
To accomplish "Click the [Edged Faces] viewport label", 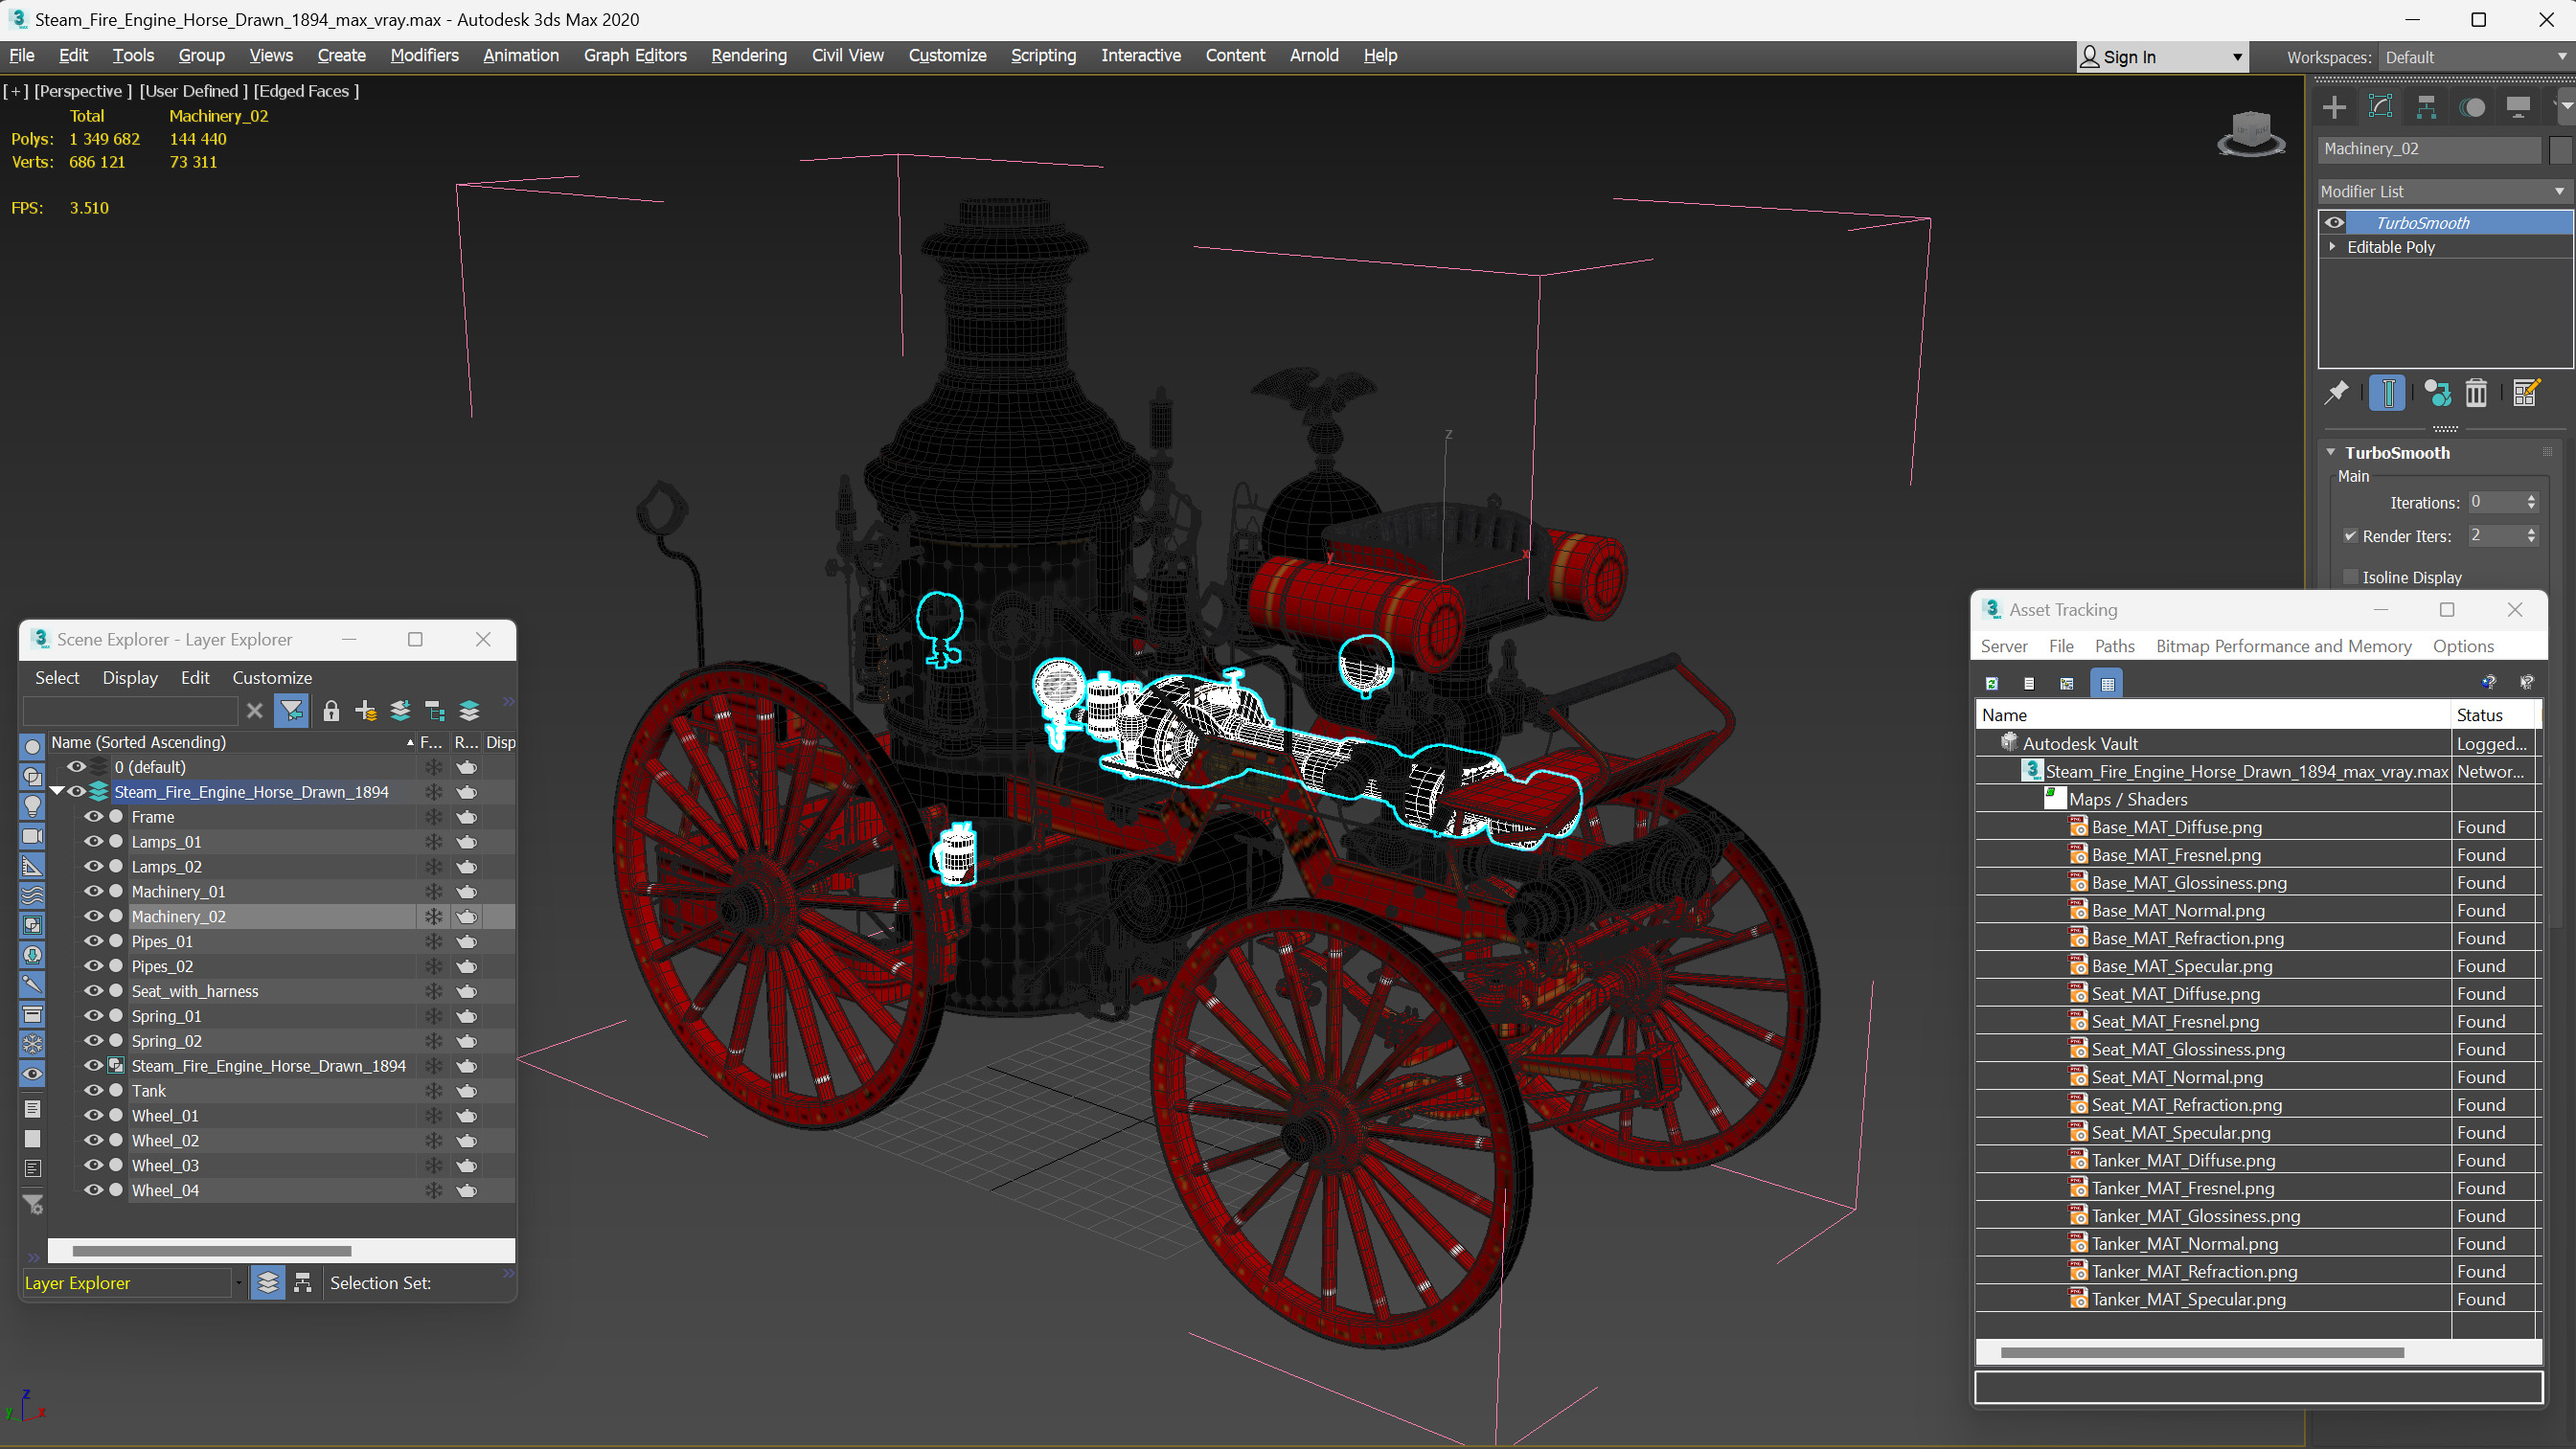I will tap(306, 91).
